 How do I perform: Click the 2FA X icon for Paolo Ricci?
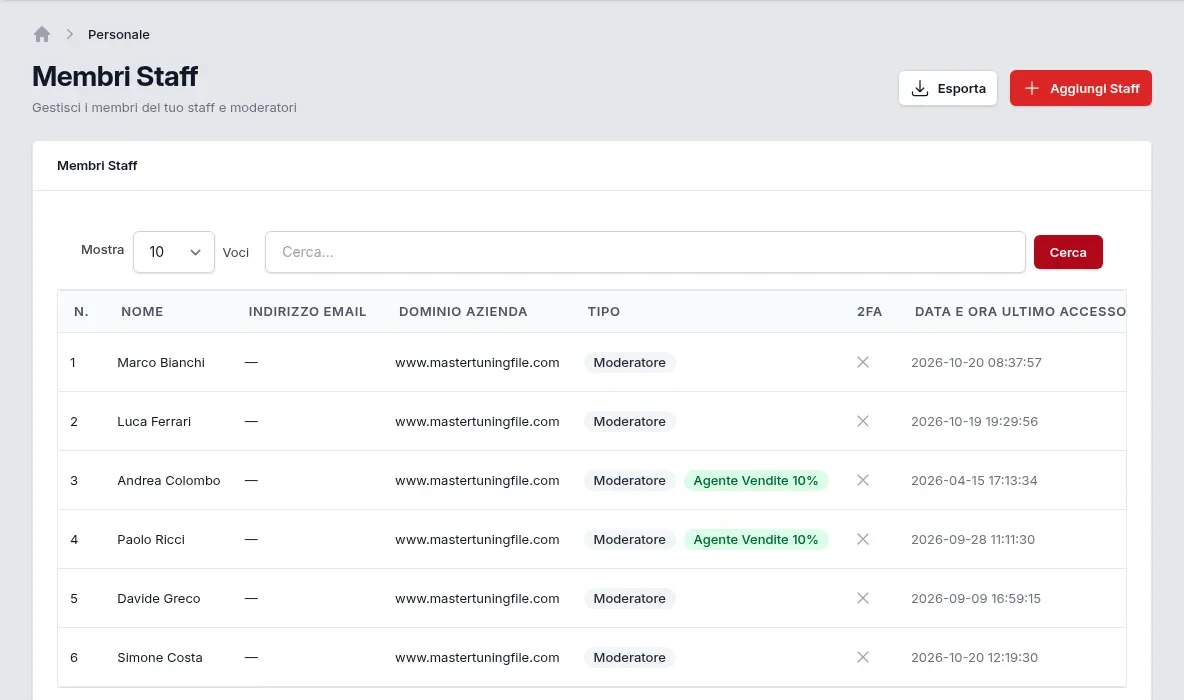[x=862, y=539]
